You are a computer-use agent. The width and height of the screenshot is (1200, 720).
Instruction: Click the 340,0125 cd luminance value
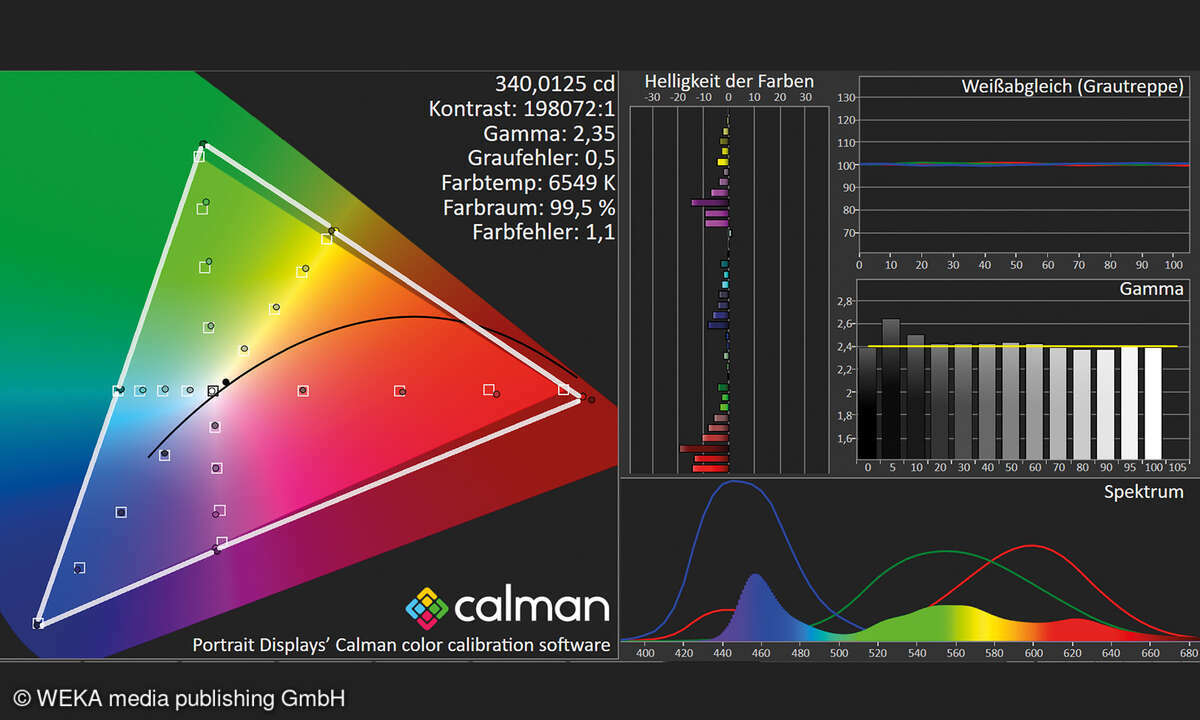click(554, 82)
